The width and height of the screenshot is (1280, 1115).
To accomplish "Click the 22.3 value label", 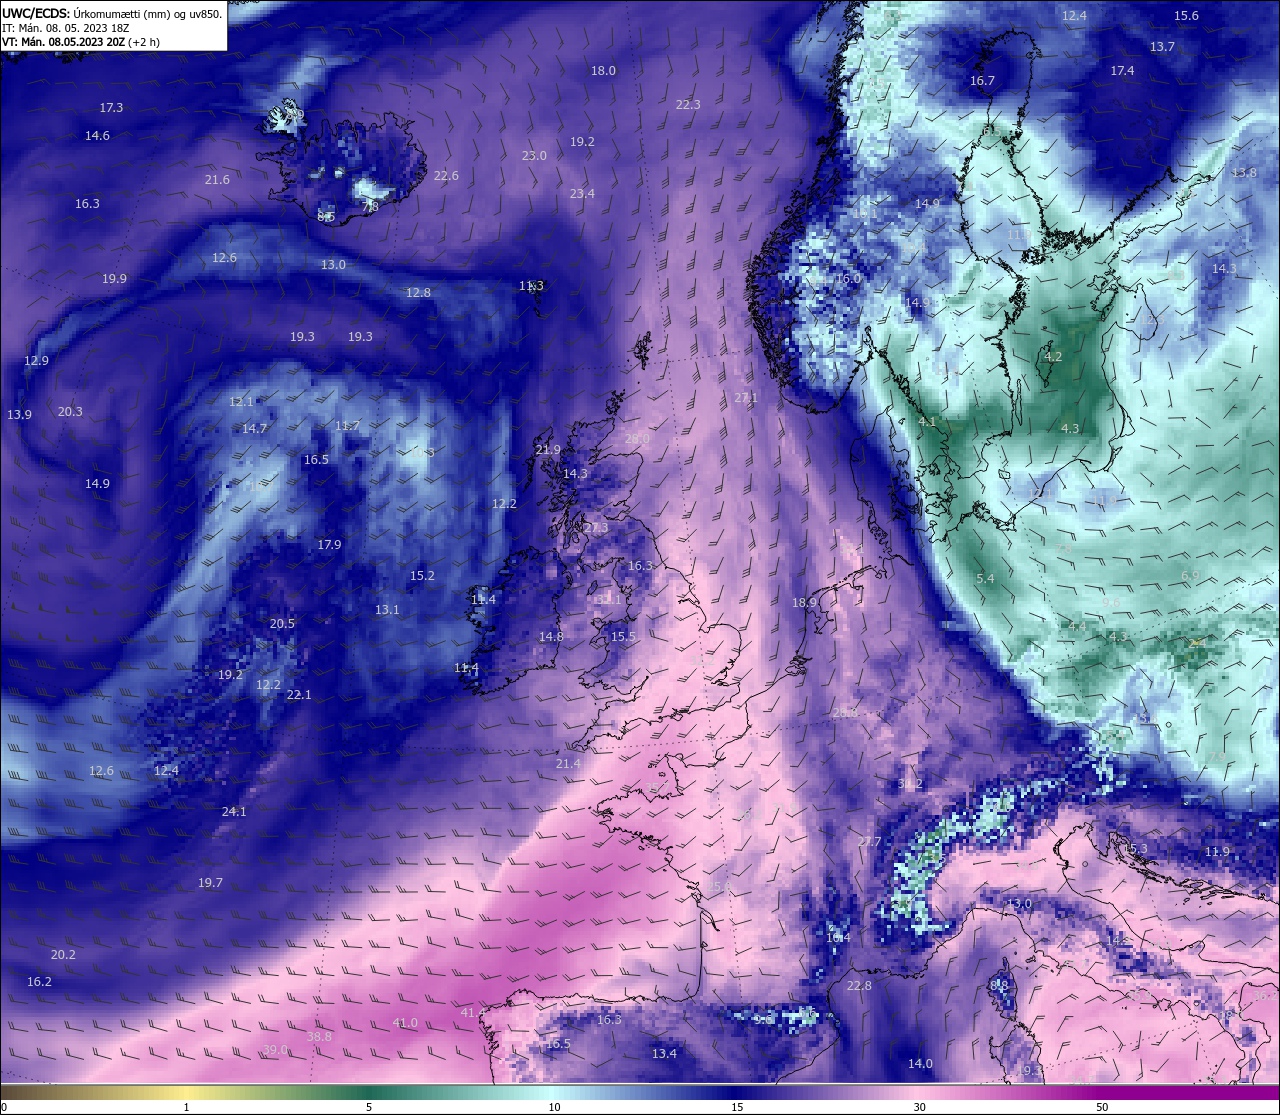I will click(x=688, y=105).
